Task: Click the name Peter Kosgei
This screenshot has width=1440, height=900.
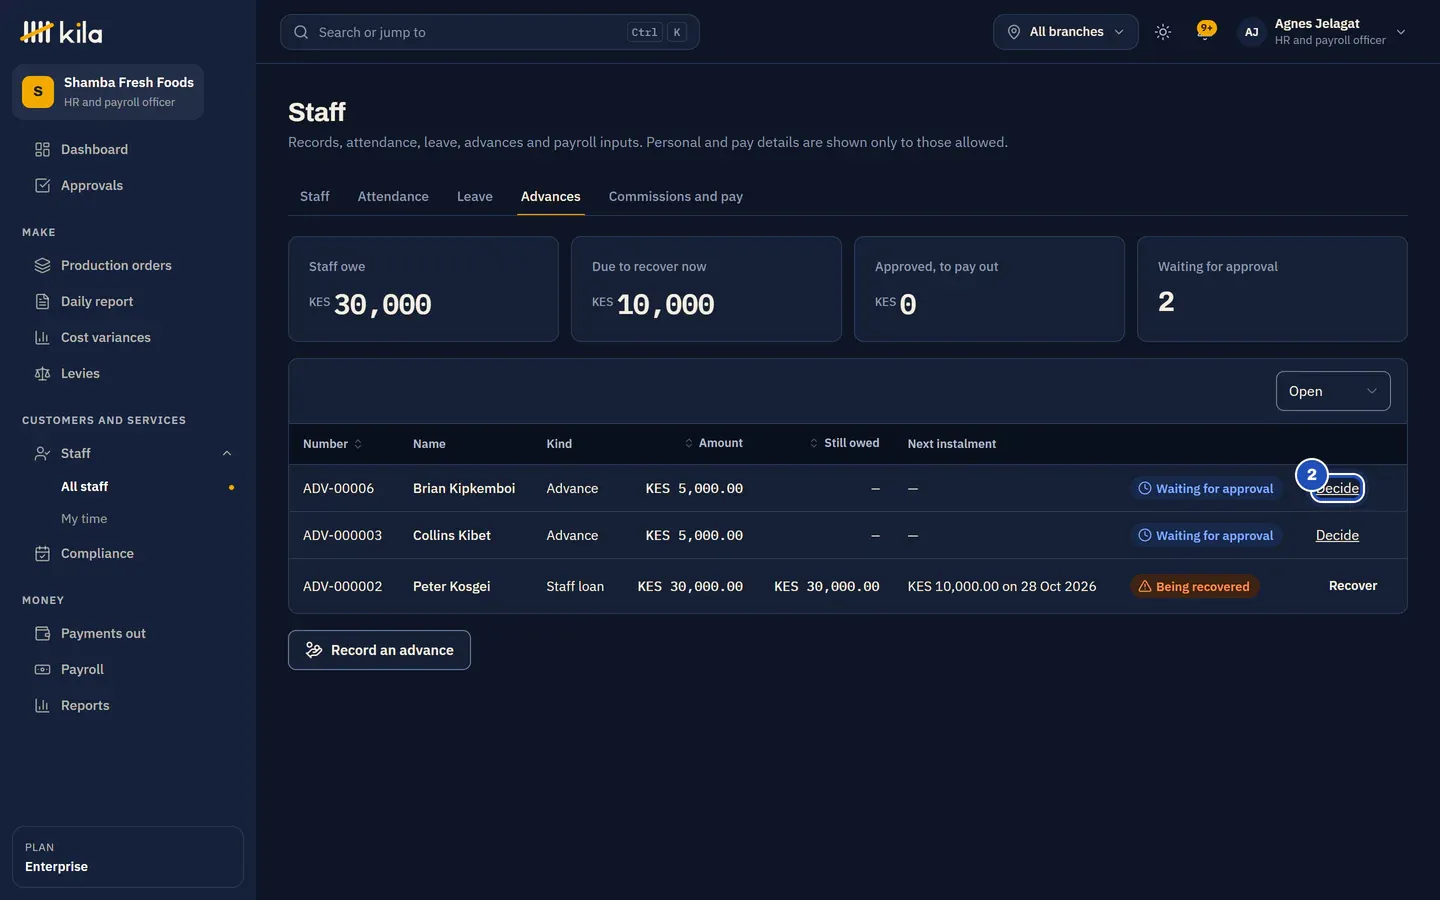Action: [x=451, y=586]
